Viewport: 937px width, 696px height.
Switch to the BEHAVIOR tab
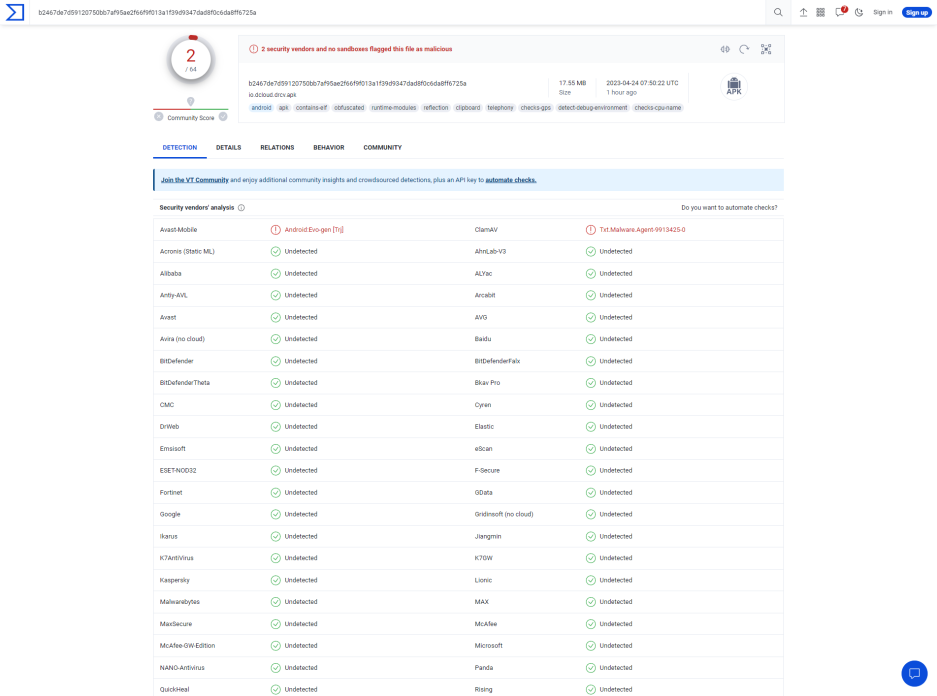[329, 148]
